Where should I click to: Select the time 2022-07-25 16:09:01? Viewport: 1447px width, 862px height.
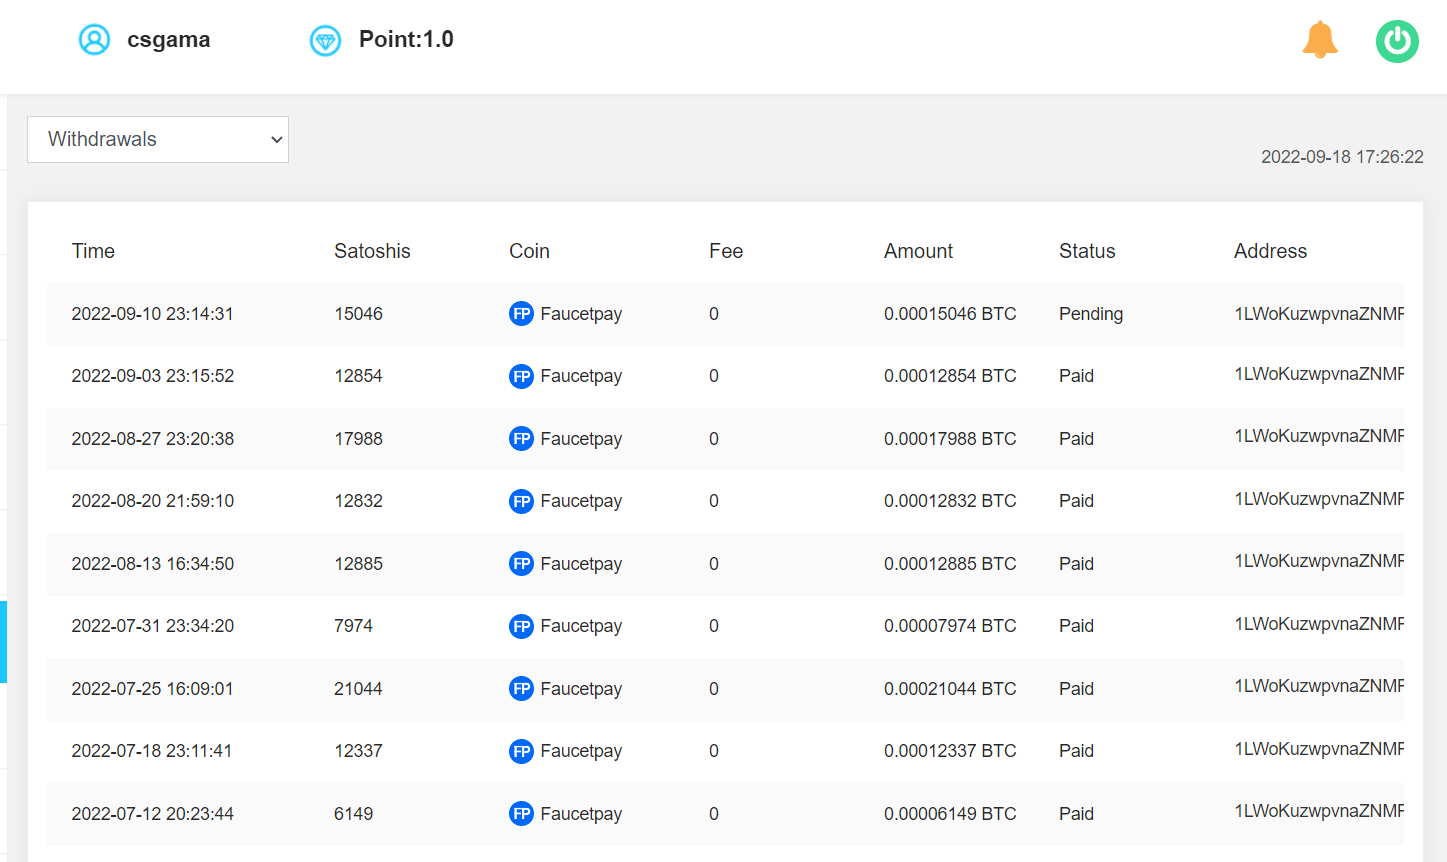click(152, 689)
